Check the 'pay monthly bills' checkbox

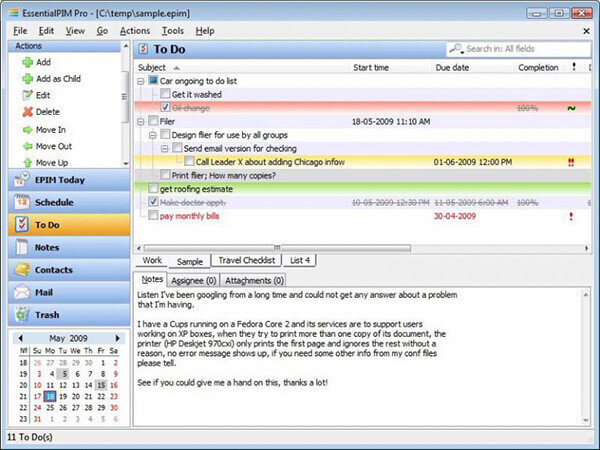click(153, 215)
